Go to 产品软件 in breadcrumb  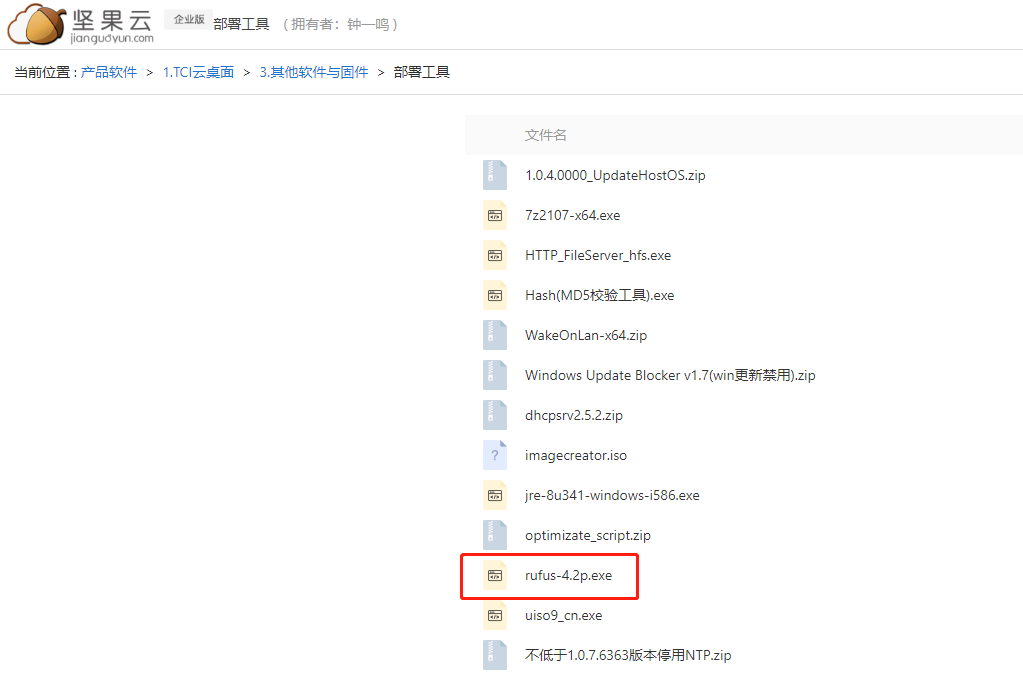tap(109, 72)
